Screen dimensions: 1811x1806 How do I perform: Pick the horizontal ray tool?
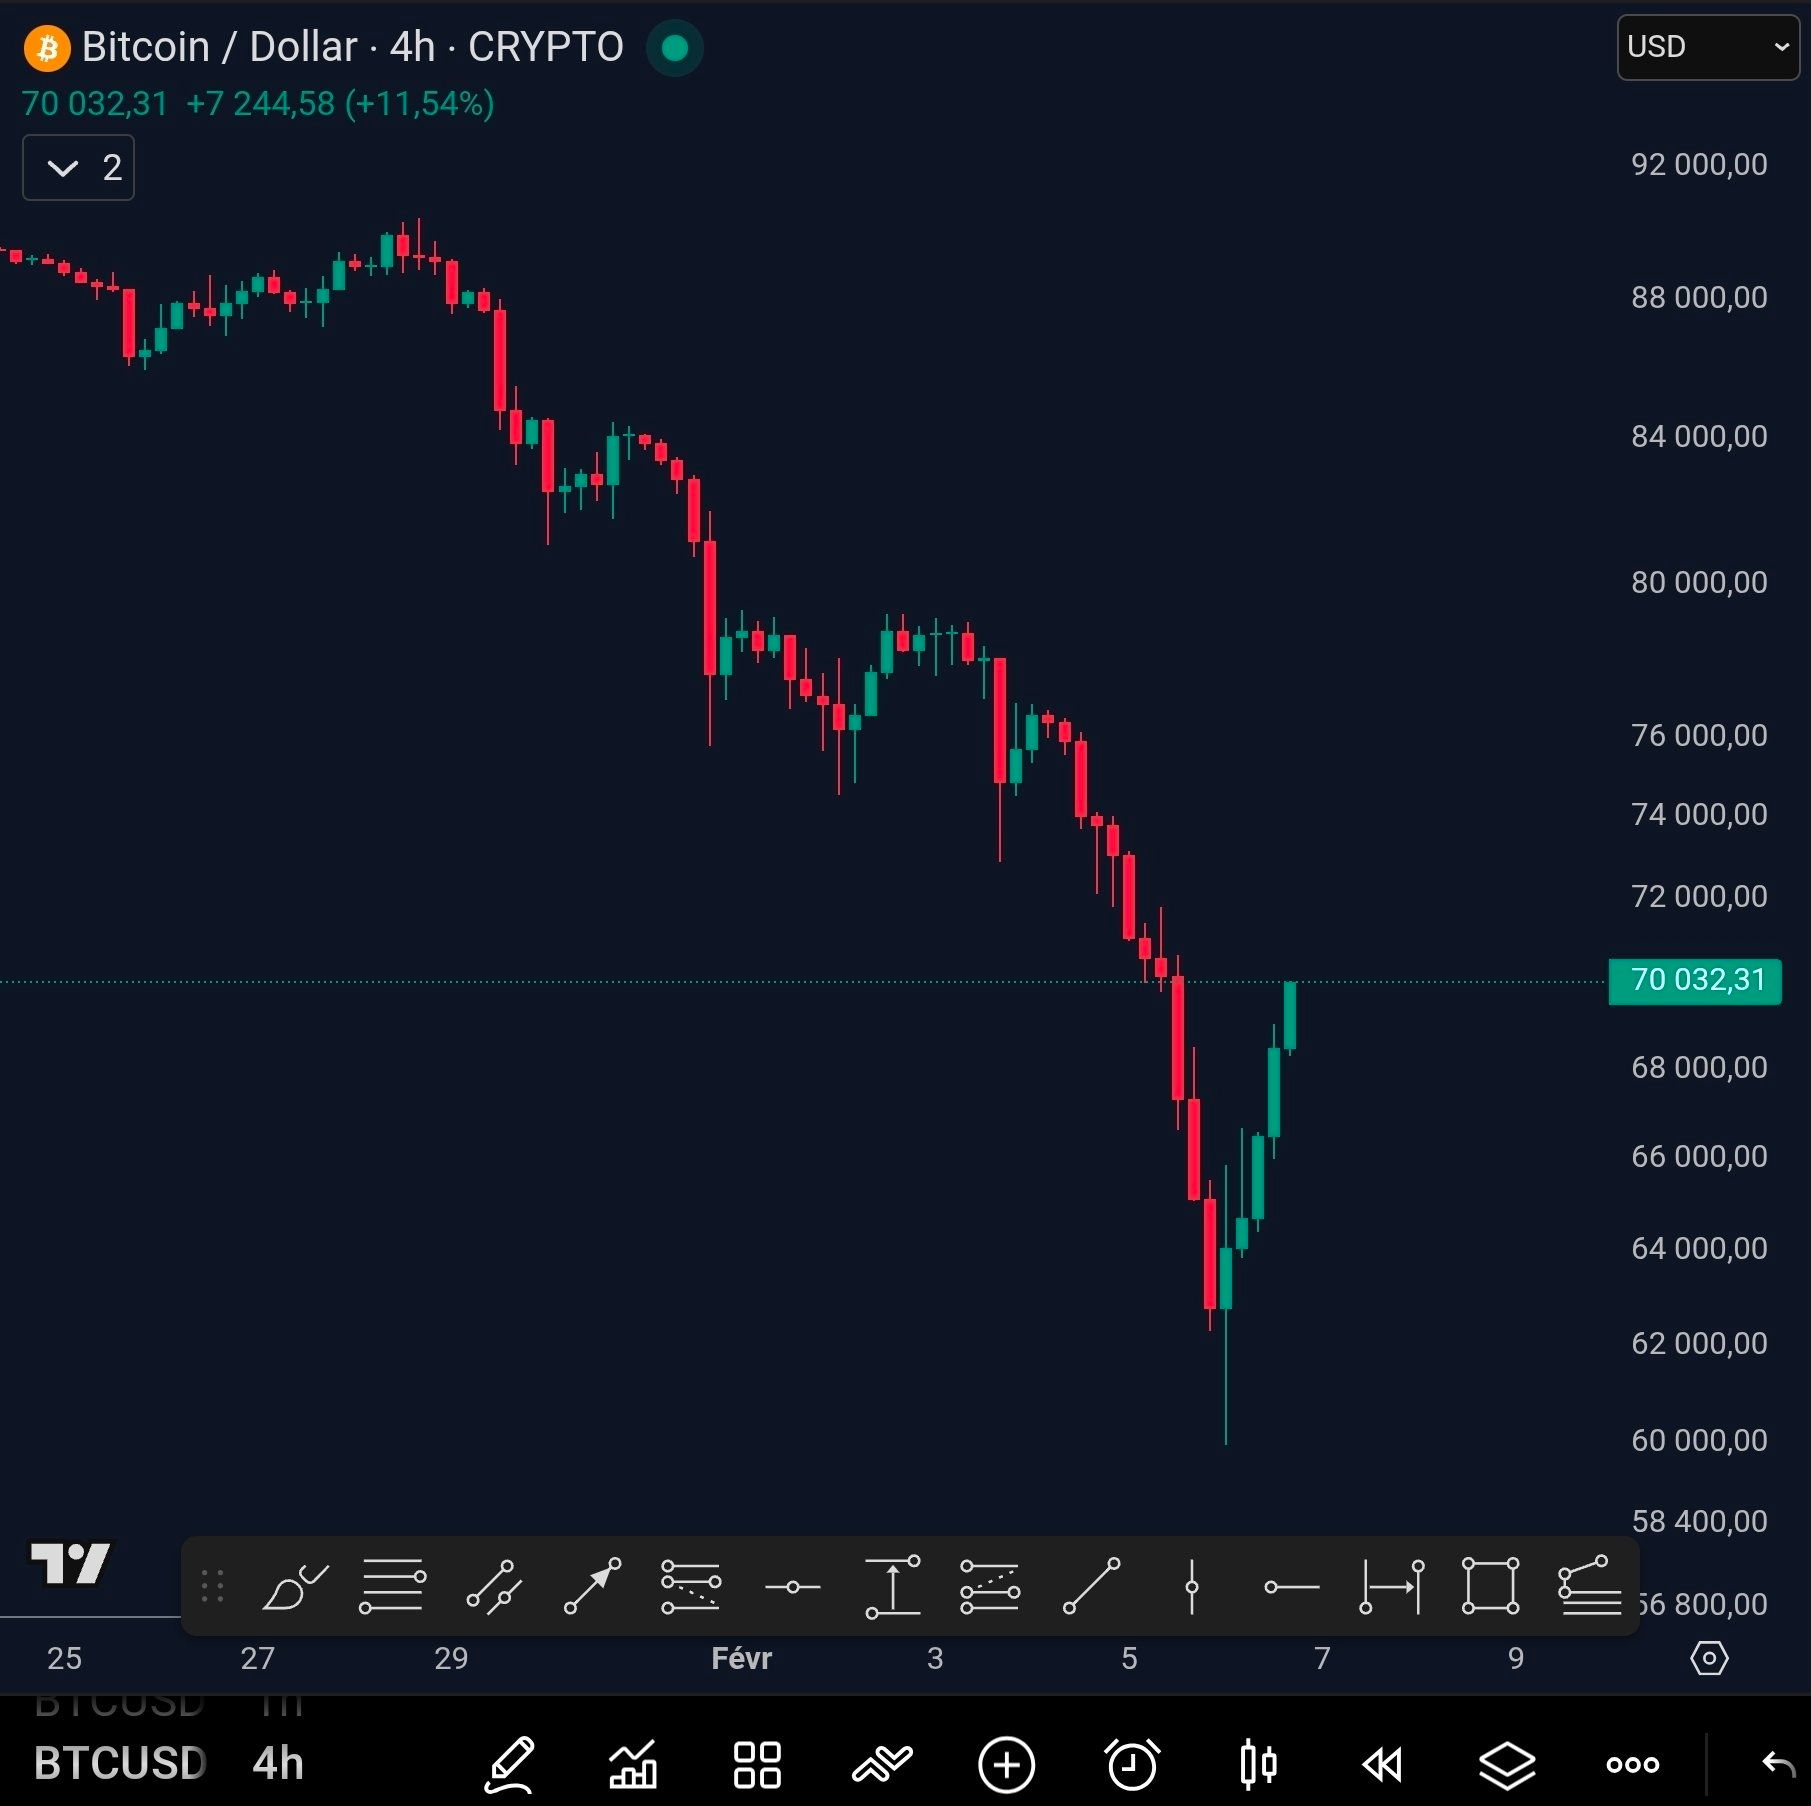point(1291,1587)
